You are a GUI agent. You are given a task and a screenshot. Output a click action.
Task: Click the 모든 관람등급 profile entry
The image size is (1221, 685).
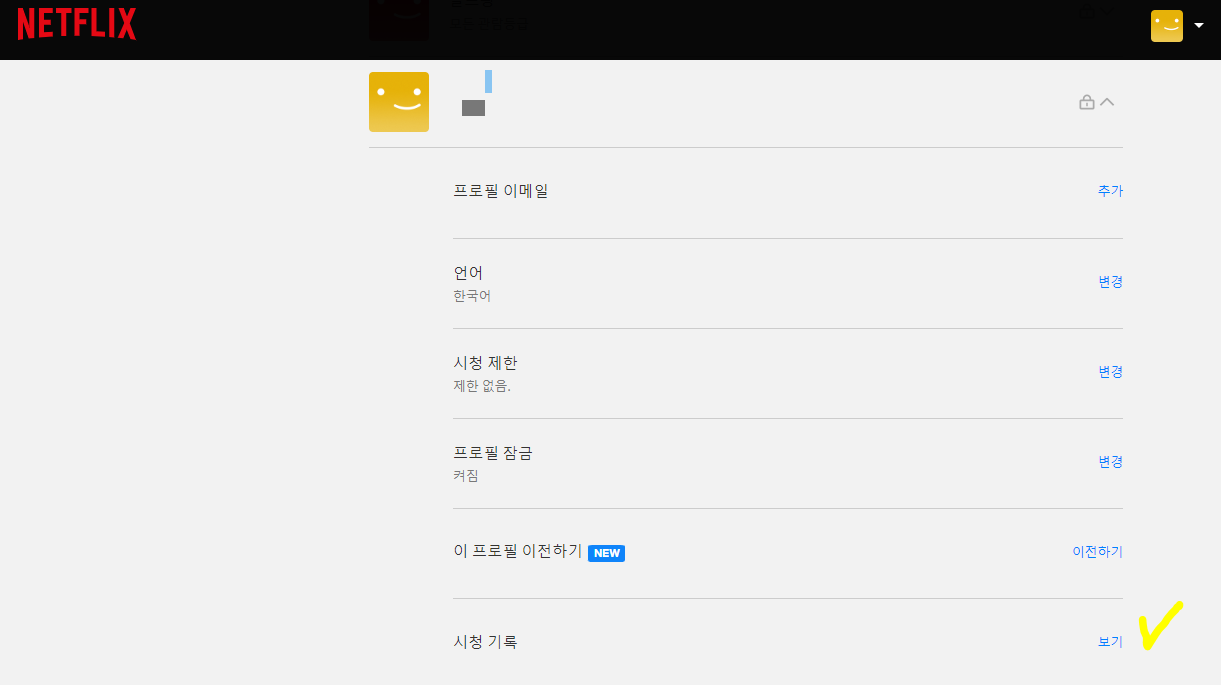[490, 22]
